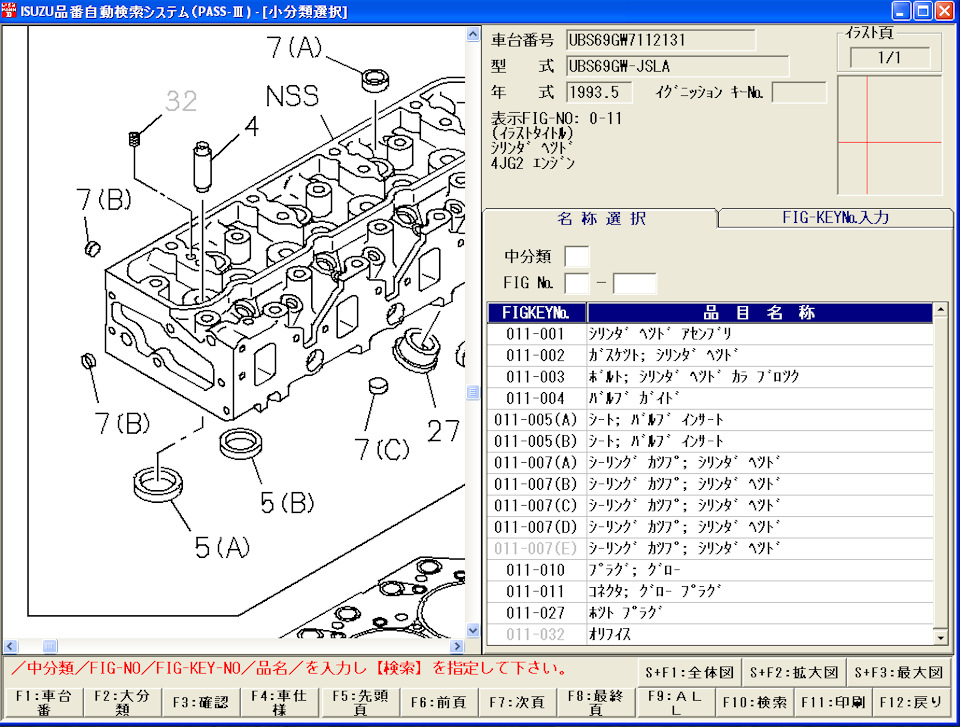Show enlarged diagram with S+F2 拡大図
This screenshot has height=727, width=960.
pos(794,672)
